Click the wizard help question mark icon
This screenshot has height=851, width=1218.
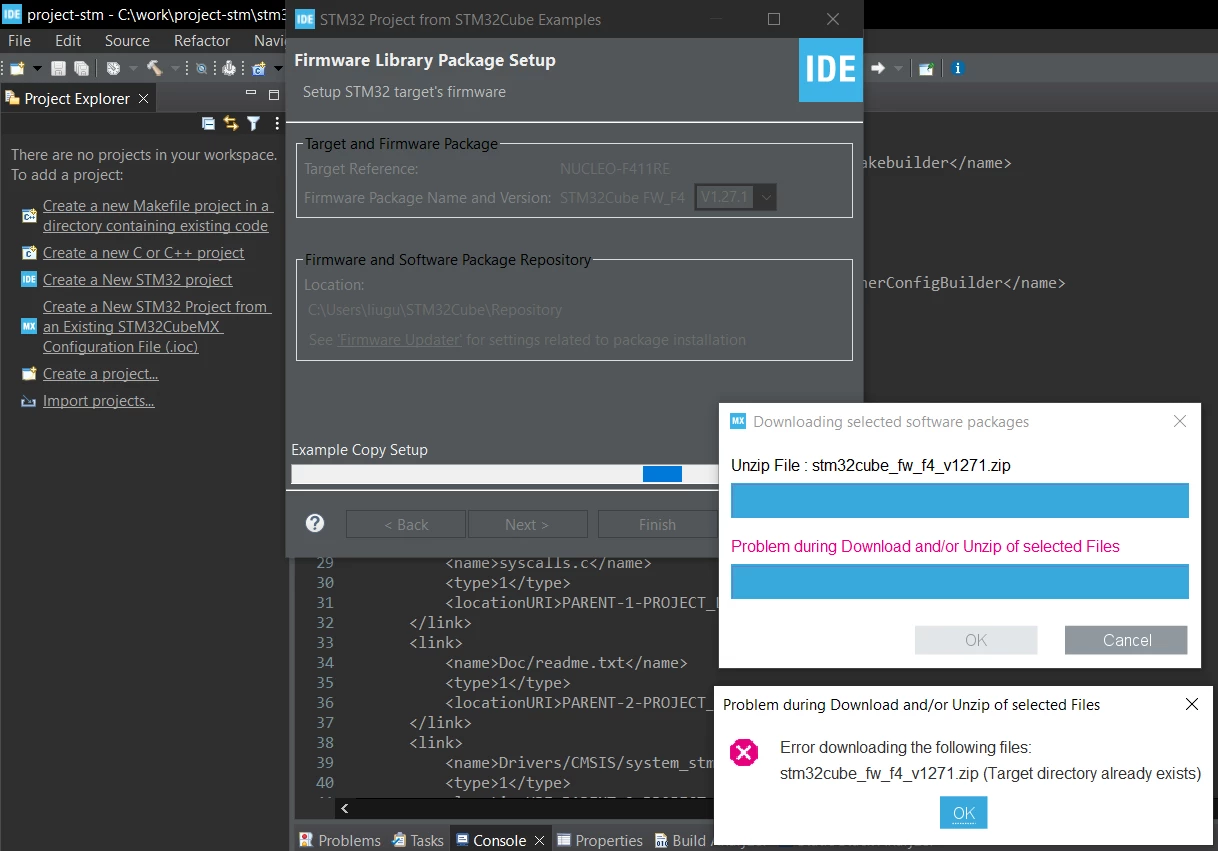[x=315, y=523]
